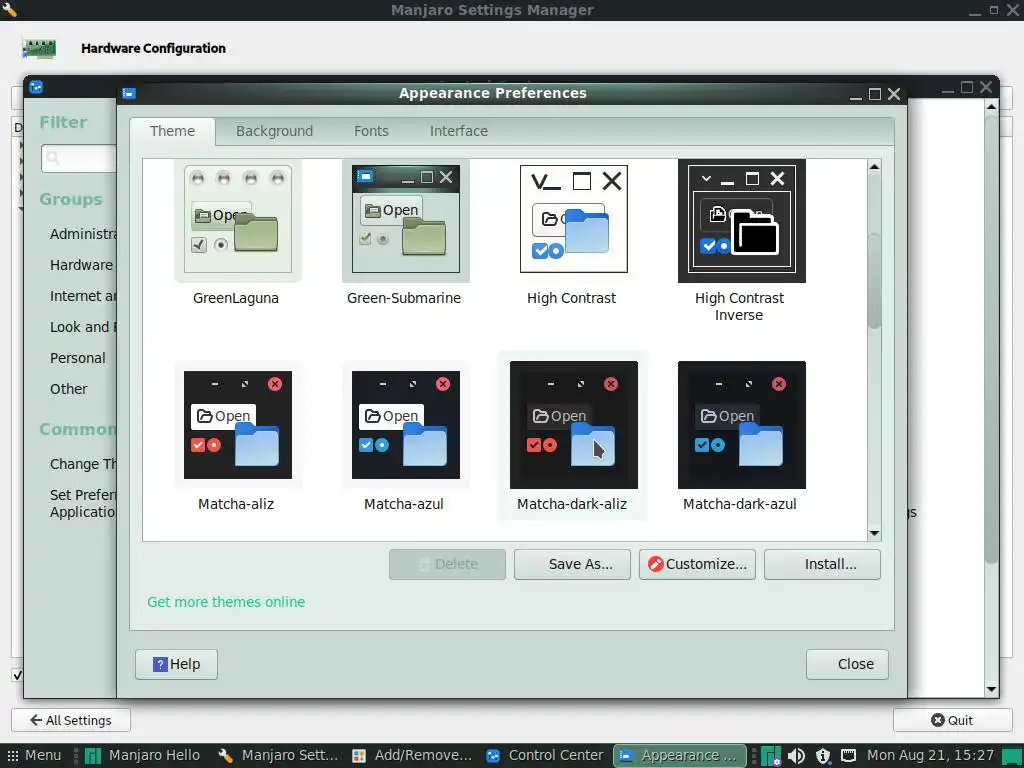Quit Manjaro Settings Manager

(x=952, y=720)
